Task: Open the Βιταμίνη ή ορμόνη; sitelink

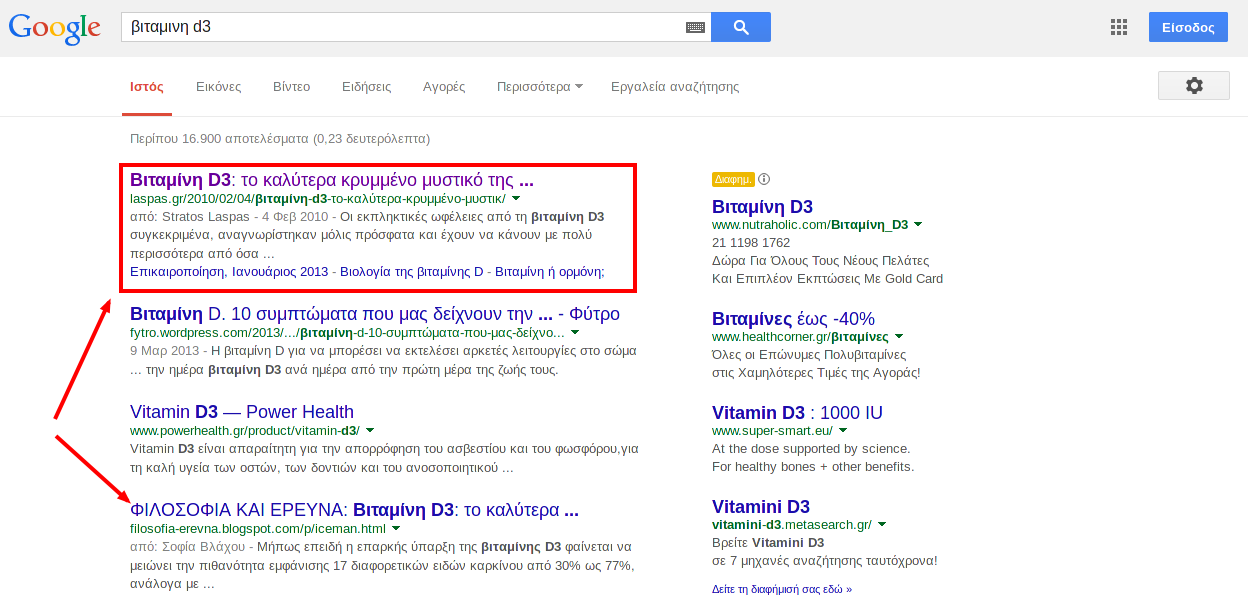Action: click(550, 271)
